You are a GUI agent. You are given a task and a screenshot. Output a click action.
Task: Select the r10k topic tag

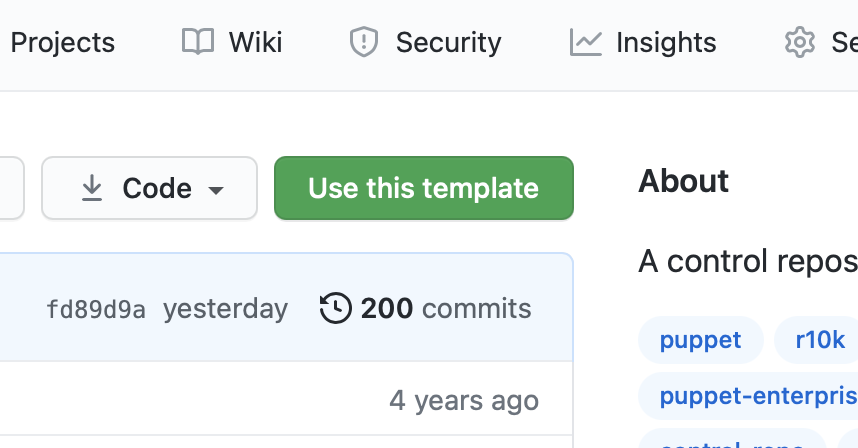[x=820, y=339]
